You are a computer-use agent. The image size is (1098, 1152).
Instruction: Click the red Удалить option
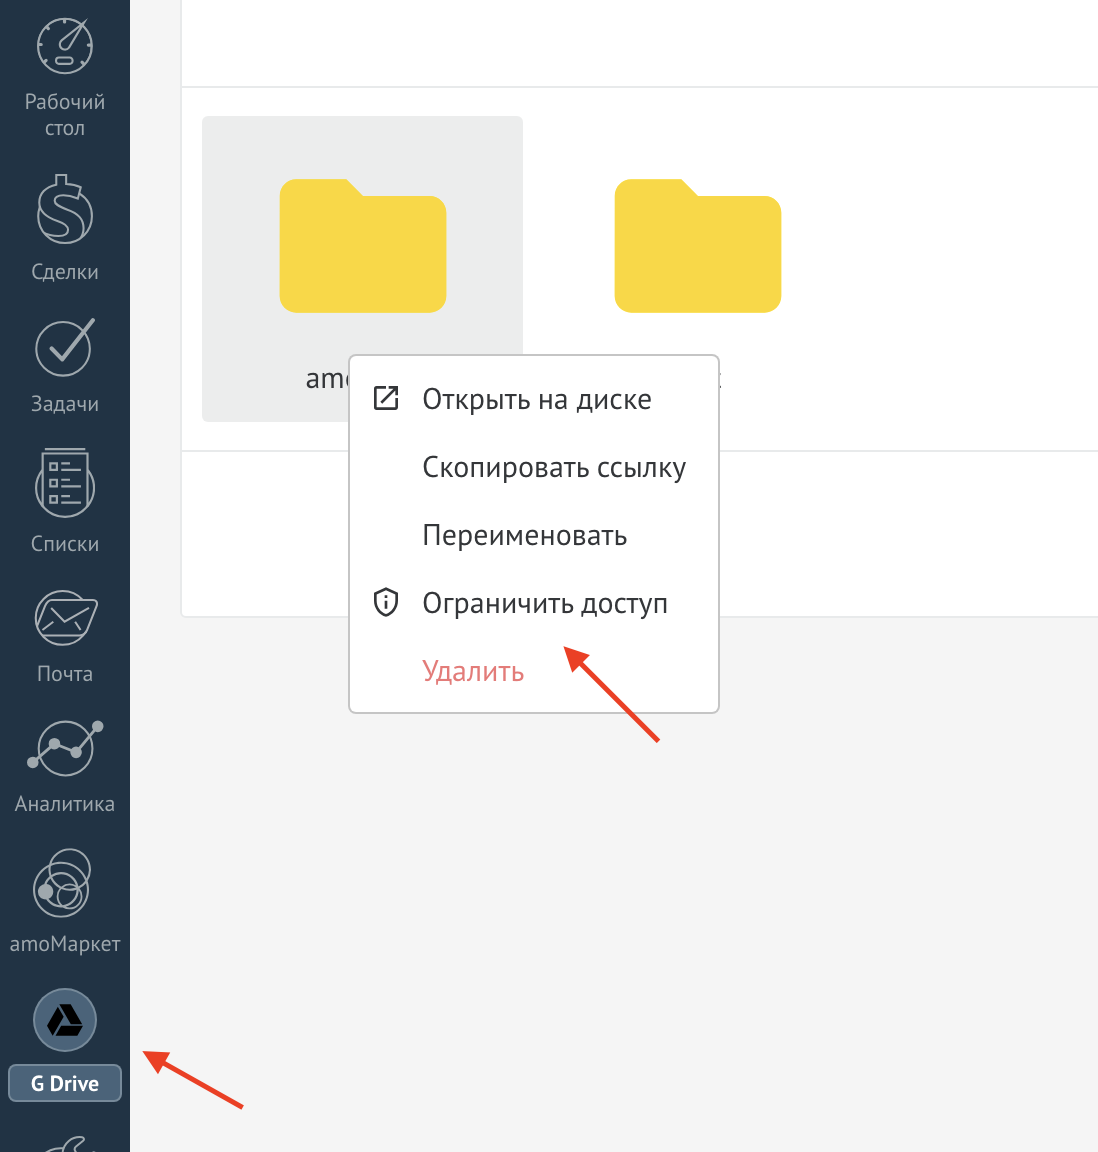click(x=473, y=672)
